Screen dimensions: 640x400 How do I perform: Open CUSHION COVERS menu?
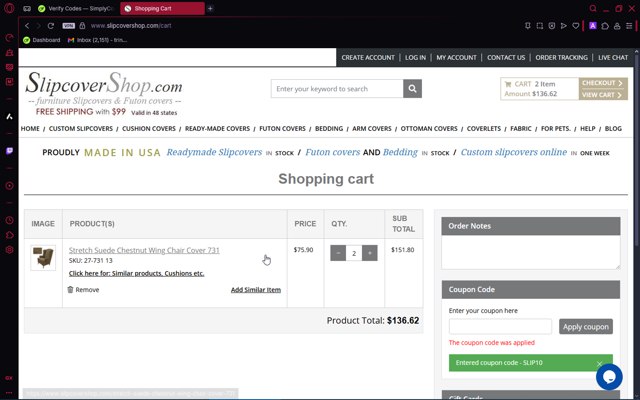click(149, 129)
